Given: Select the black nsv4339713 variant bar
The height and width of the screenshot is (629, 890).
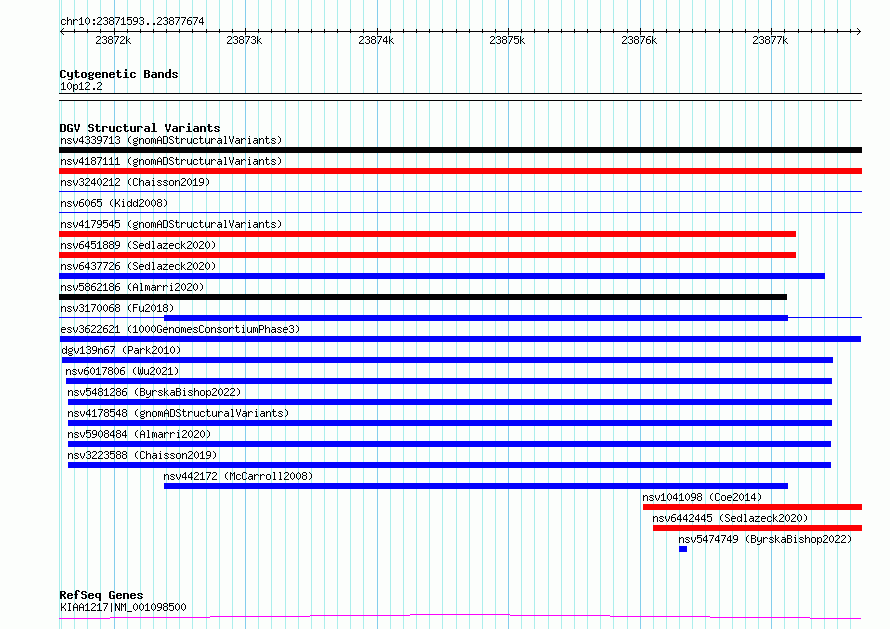Looking at the screenshot, I should tap(460, 150).
